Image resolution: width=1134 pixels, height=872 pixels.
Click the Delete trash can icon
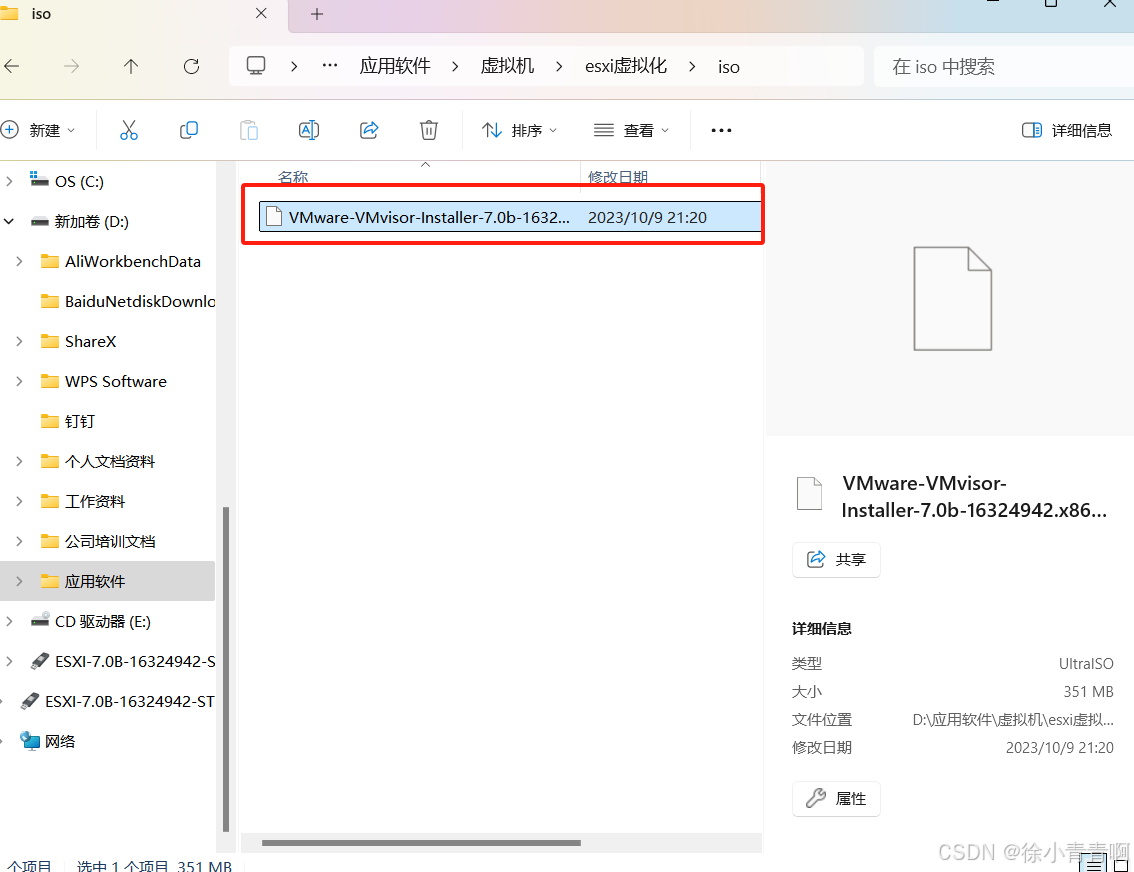[x=429, y=130]
